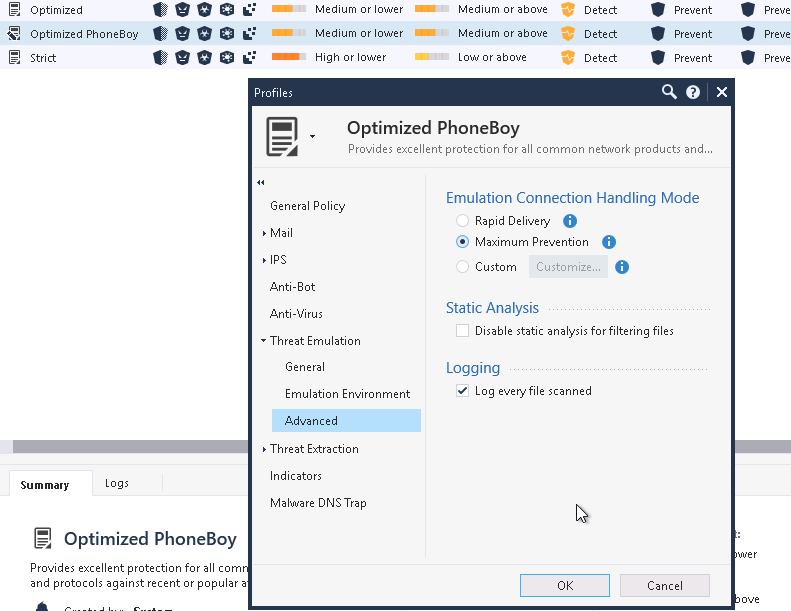Open Indicators page
The height and width of the screenshot is (611, 791).
[296, 476]
